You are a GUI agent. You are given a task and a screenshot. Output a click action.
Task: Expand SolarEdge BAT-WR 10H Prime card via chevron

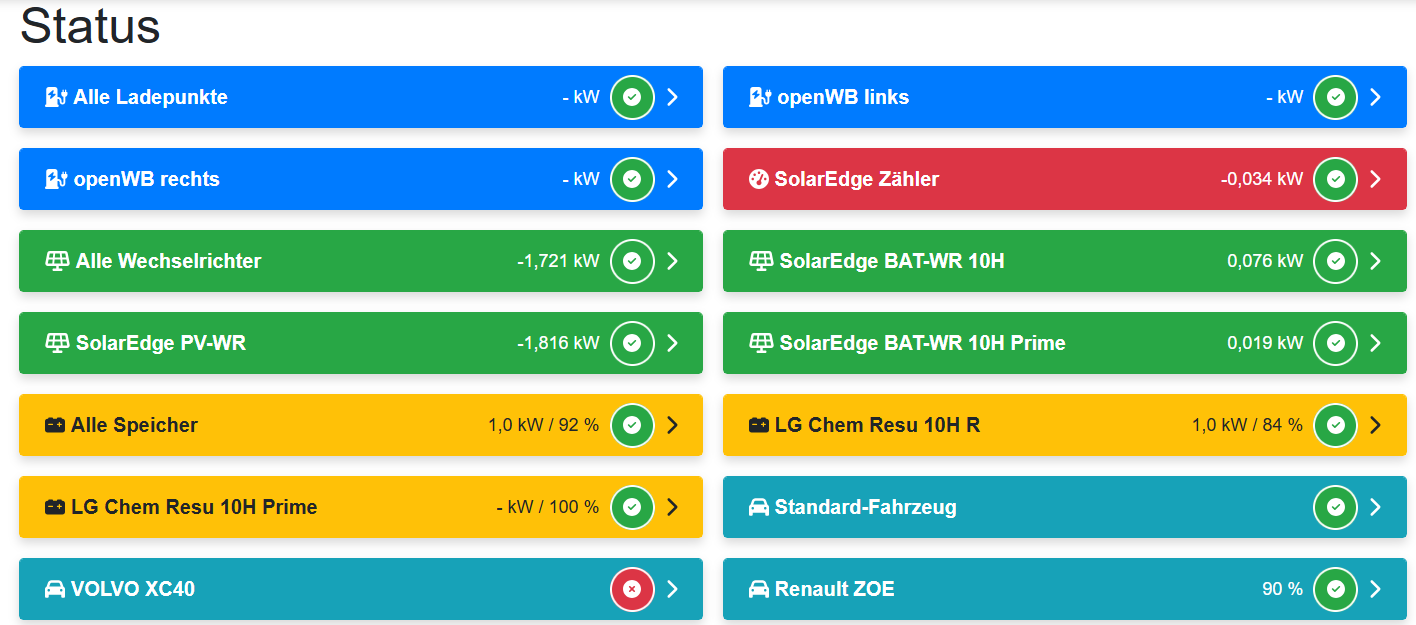[x=1375, y=343]
